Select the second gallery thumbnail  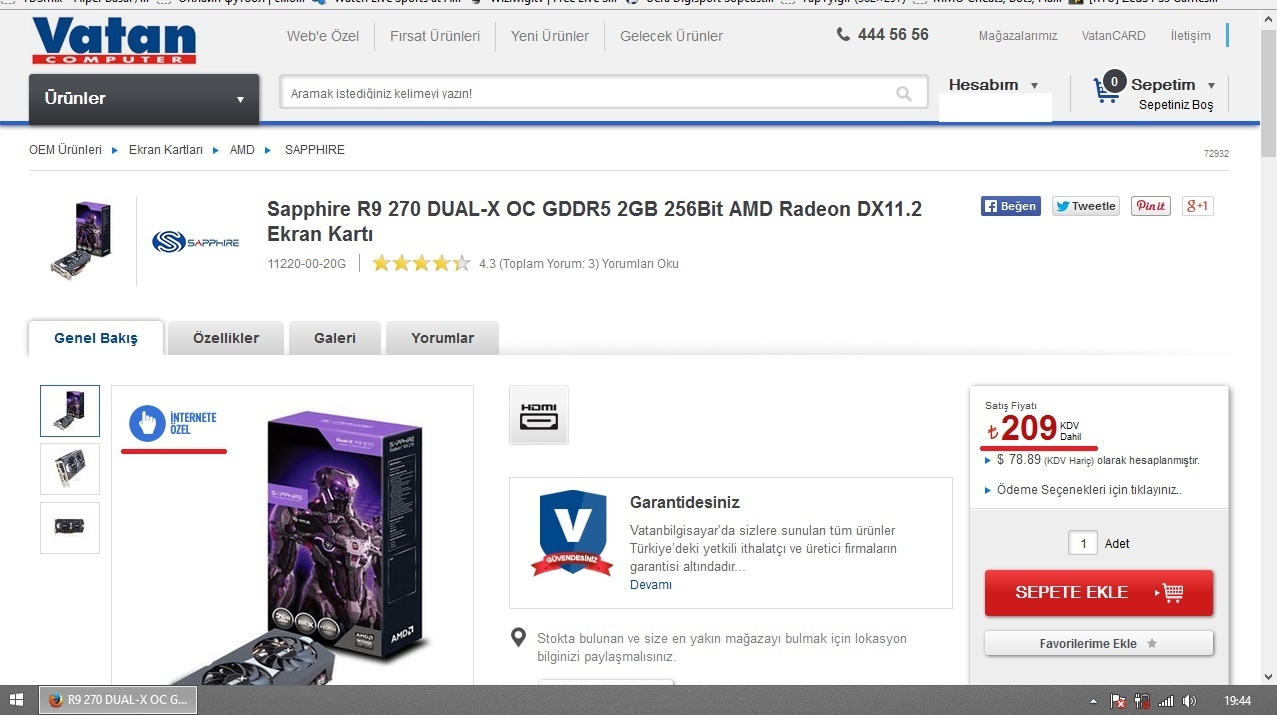pyautogui.click(x=70, y=469)
